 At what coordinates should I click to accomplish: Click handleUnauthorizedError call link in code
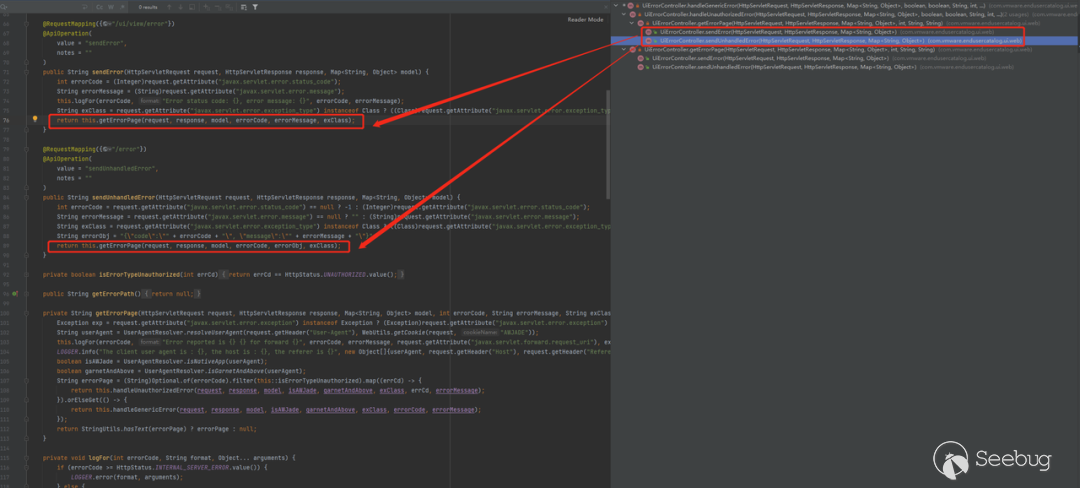click(x=128, y=390)
